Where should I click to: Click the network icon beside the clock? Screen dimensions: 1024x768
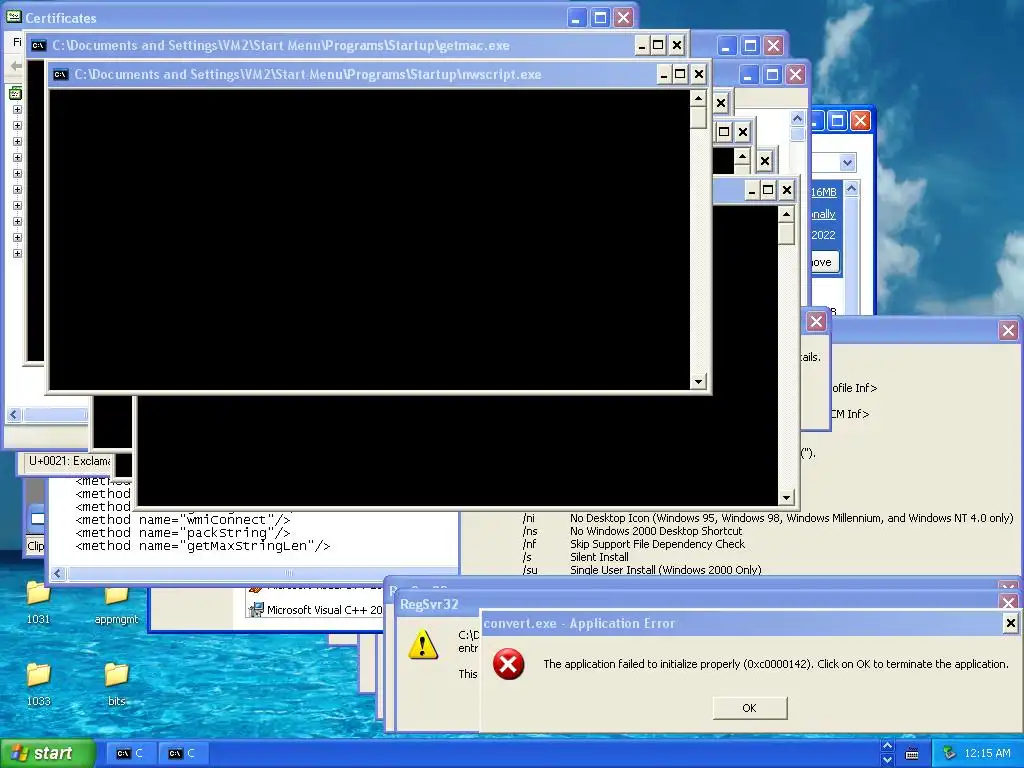pos(950,754)
